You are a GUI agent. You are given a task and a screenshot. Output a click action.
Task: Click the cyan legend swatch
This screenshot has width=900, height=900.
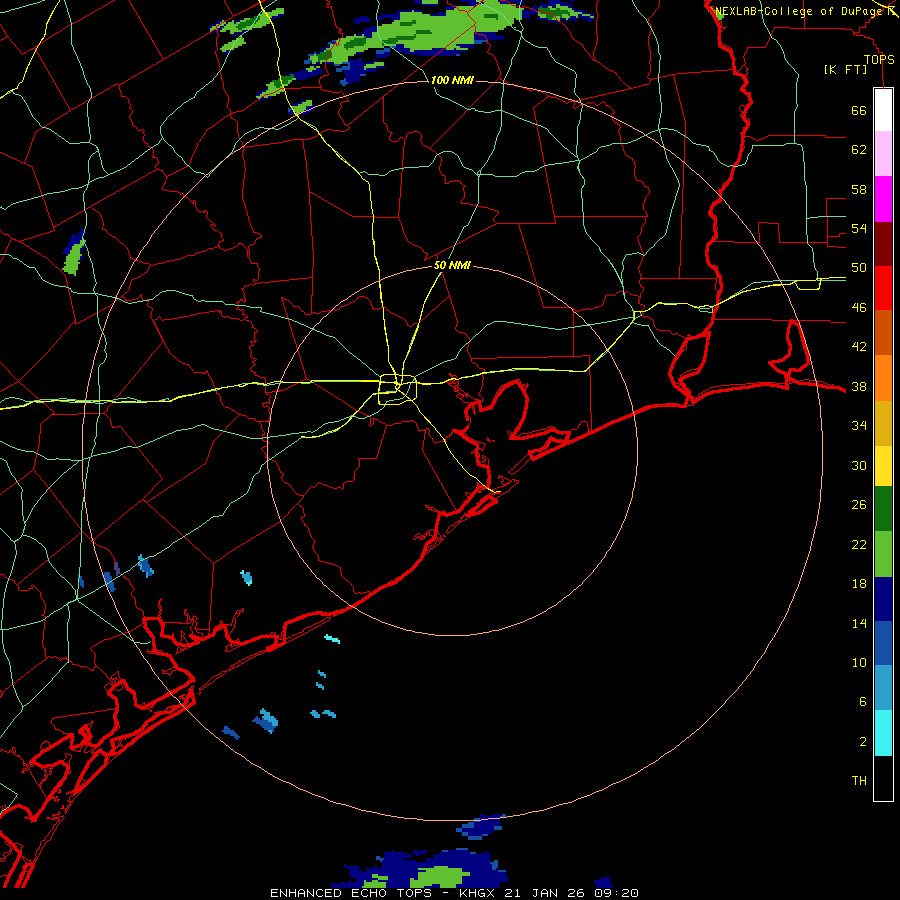pos(883,733)
